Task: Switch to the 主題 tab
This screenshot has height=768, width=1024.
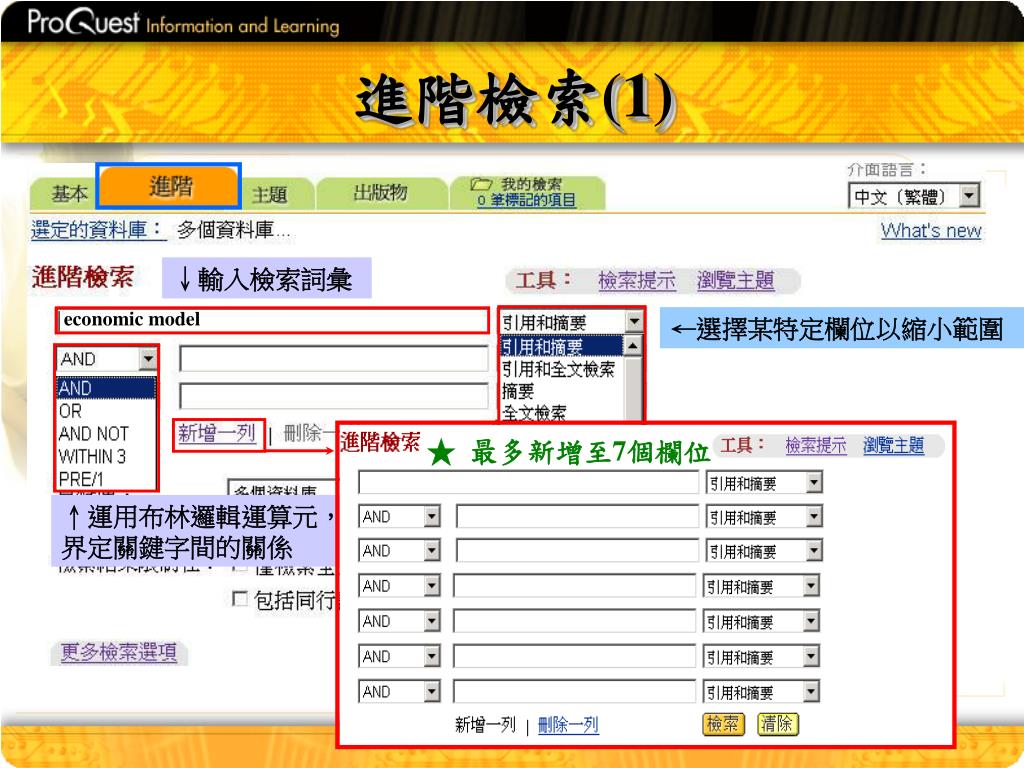Action: point(270,194)
